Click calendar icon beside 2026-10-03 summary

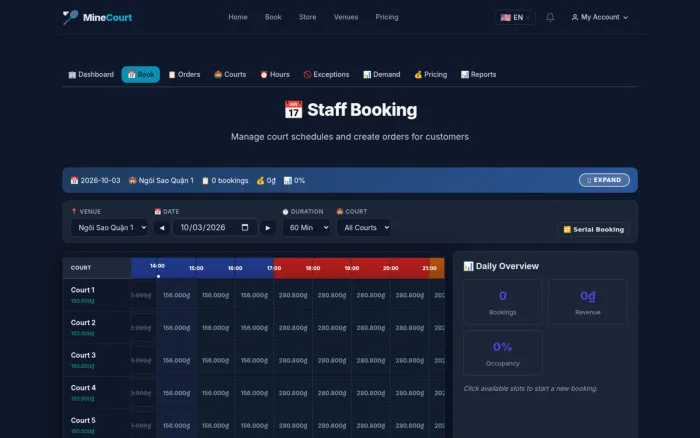(x=75, y=180)
